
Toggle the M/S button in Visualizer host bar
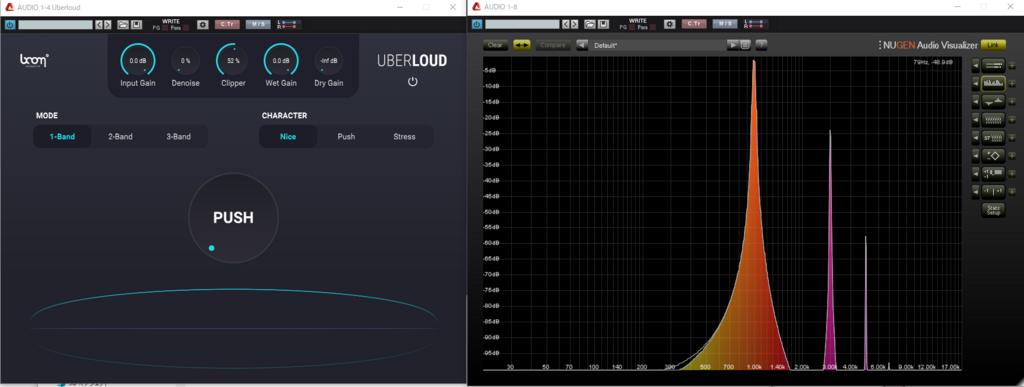point(725,24)
